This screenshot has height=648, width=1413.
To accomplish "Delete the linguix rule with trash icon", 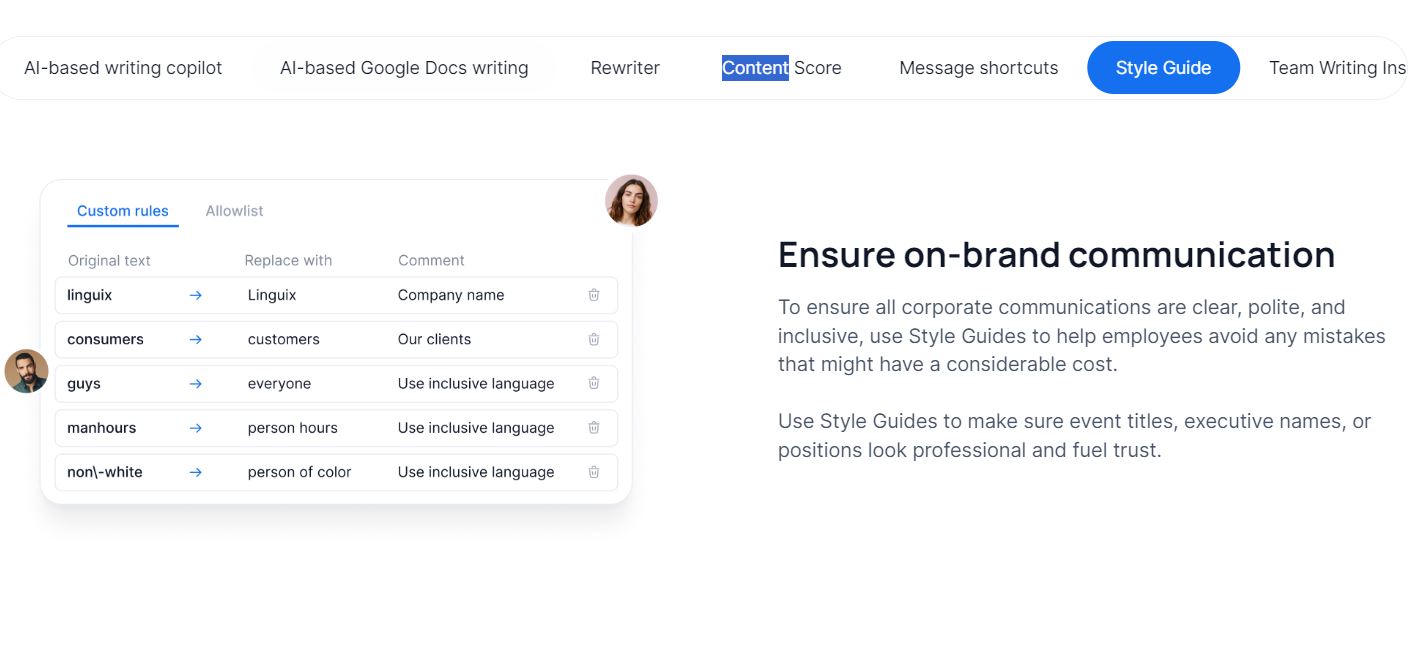I will pyautogui.click(x=594, y=295).
